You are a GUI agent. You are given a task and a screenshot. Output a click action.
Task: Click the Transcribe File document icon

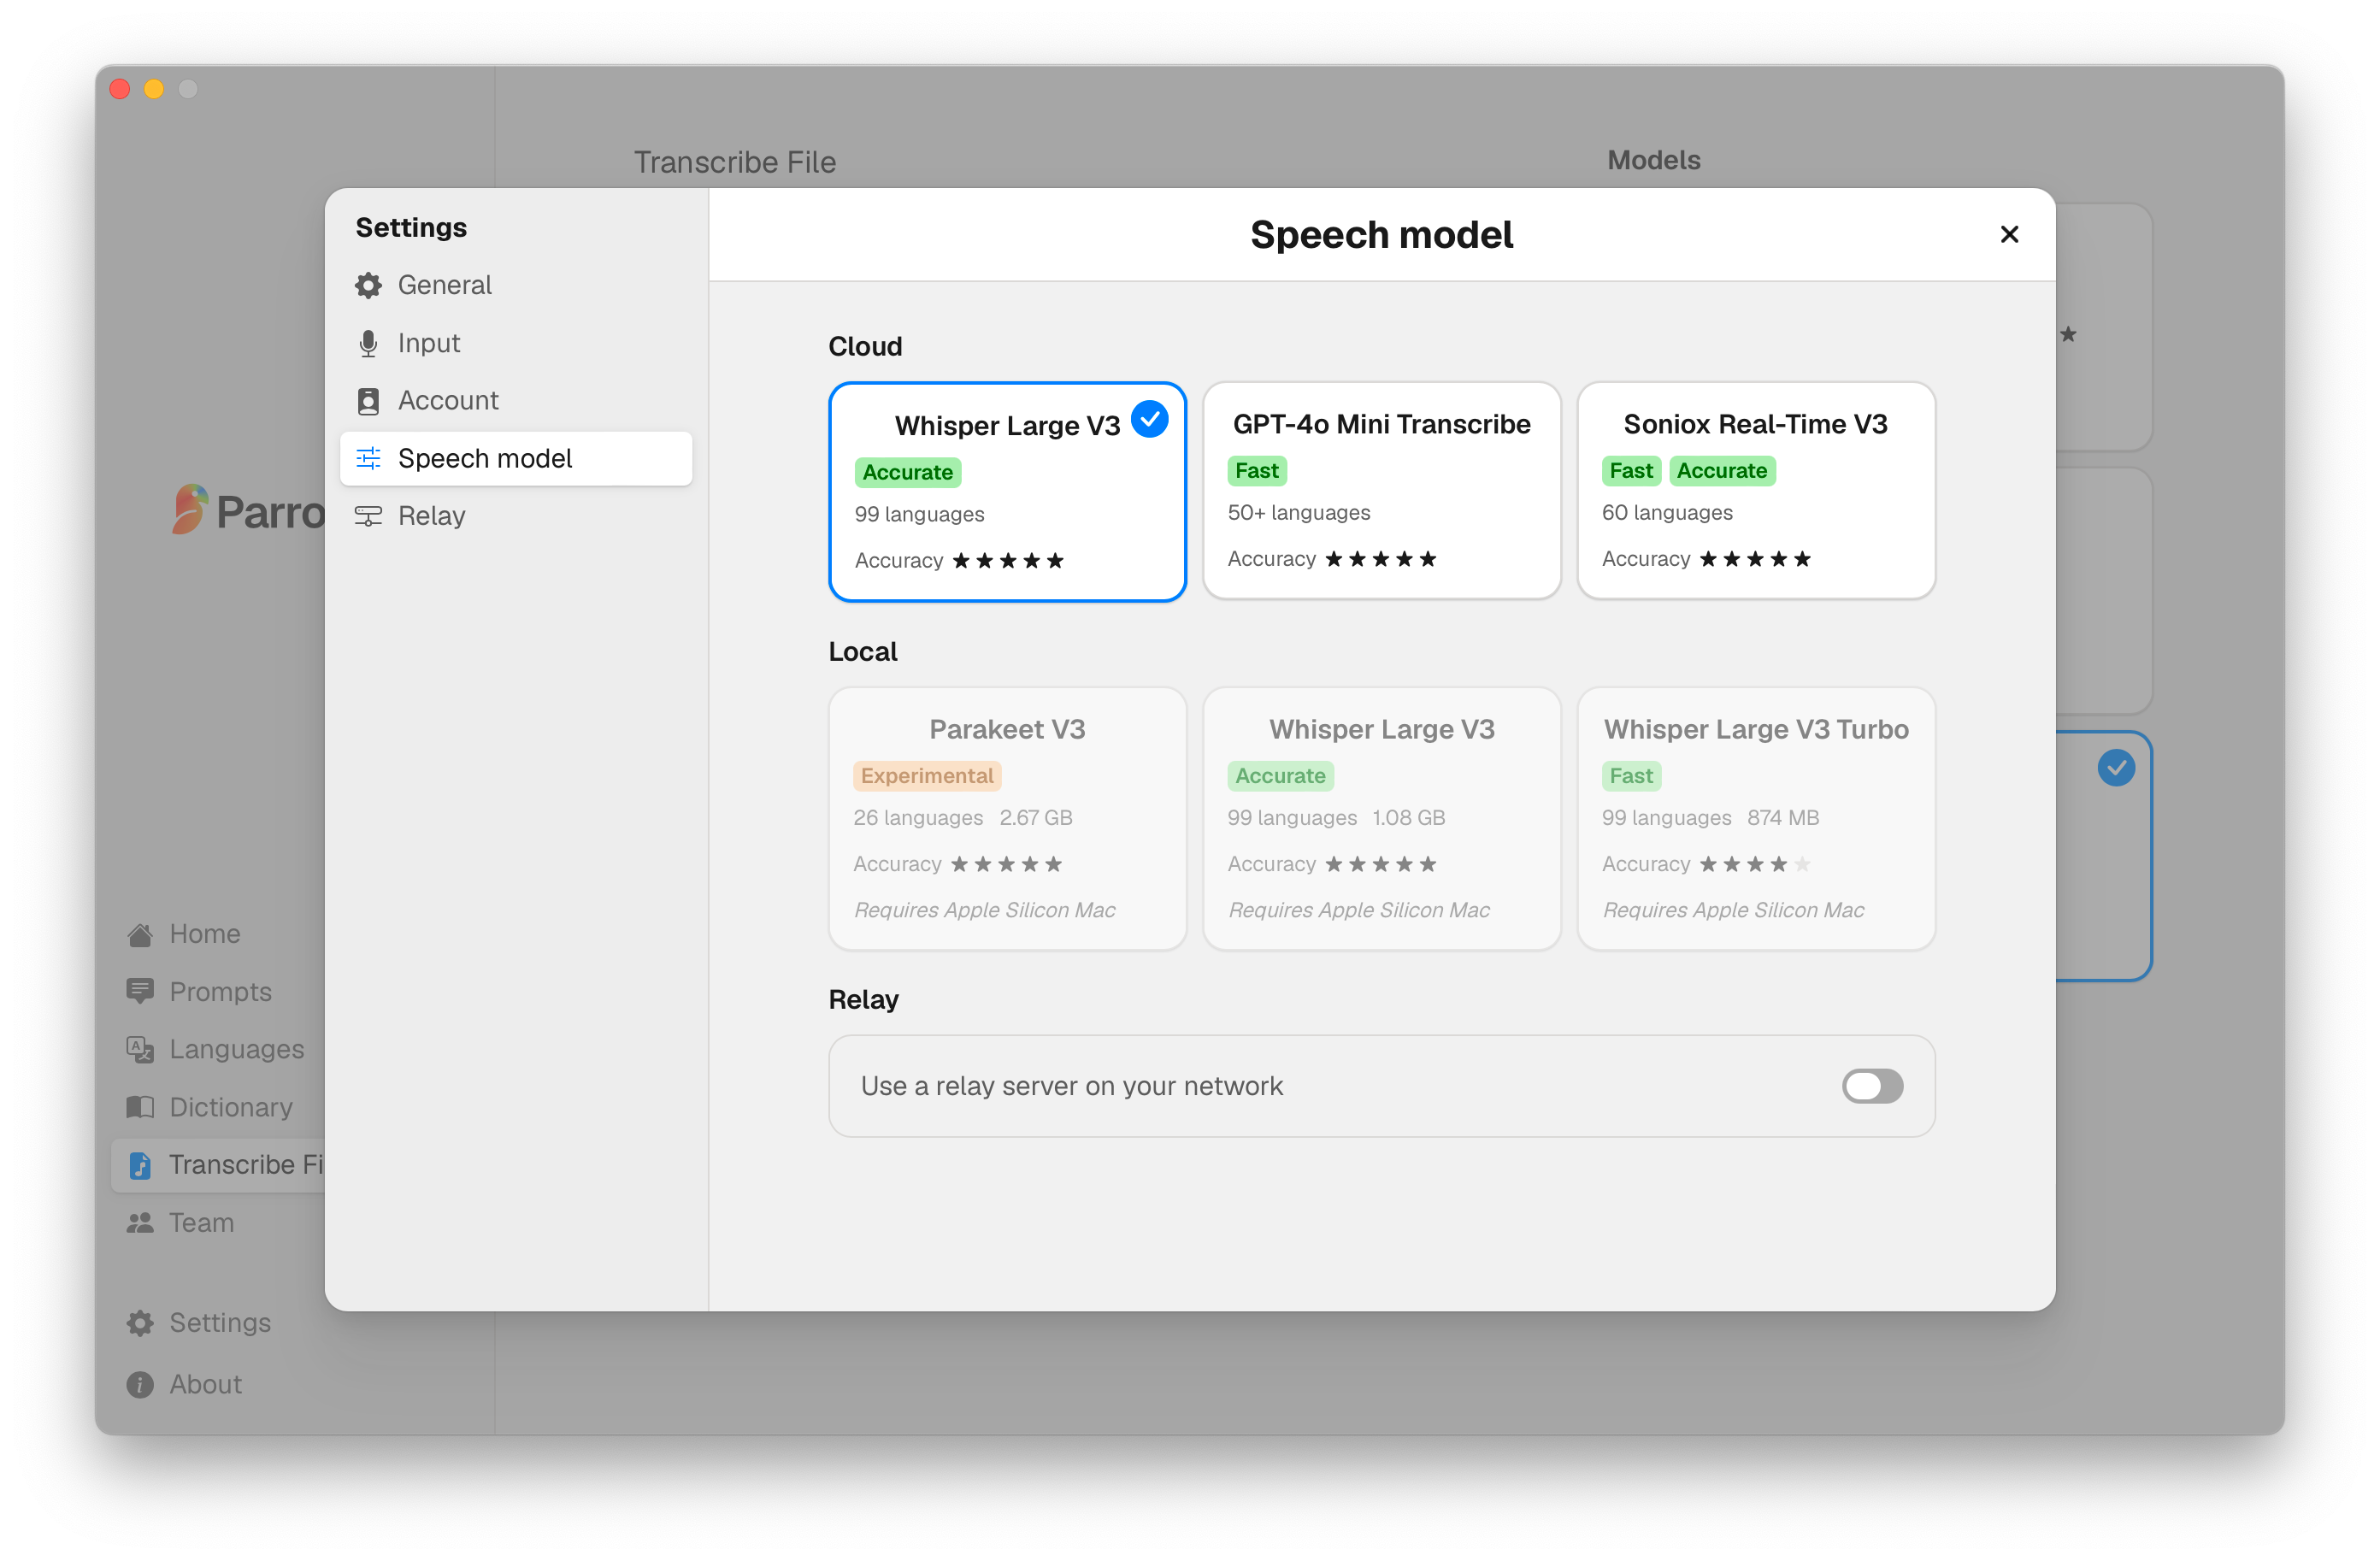coord(140,1165)
